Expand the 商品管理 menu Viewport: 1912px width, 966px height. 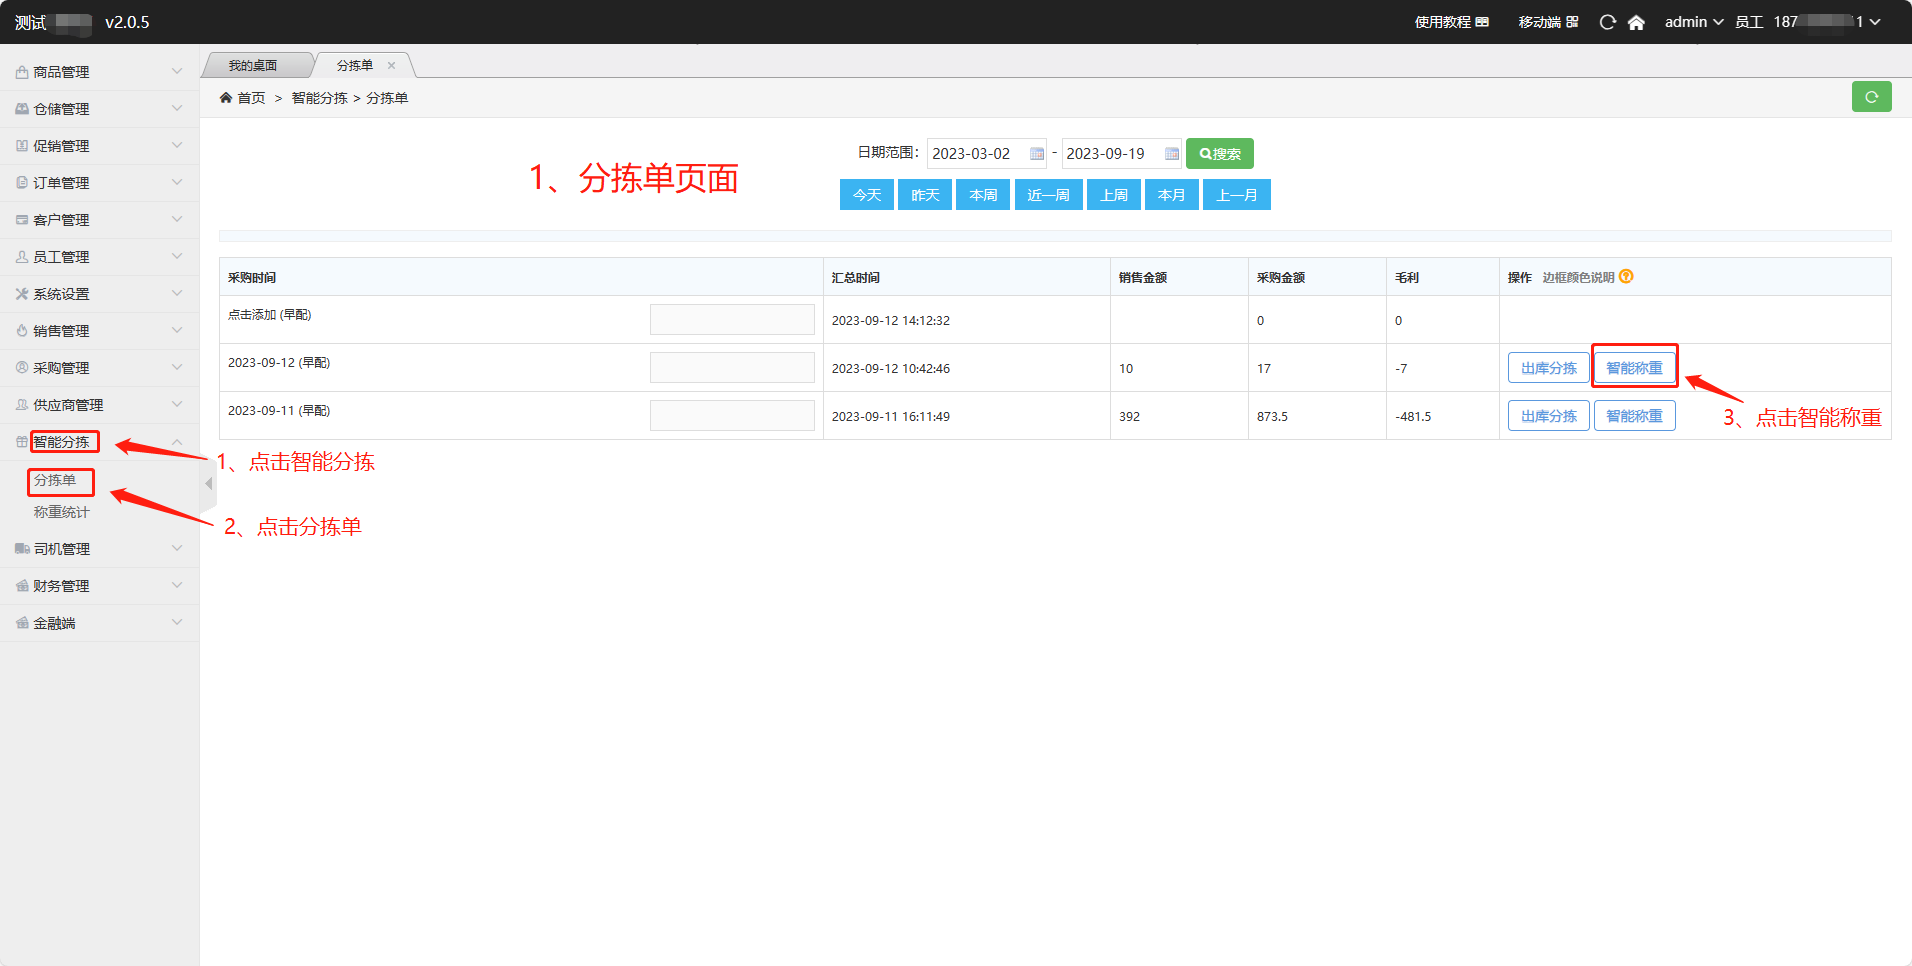coord(98,72)
